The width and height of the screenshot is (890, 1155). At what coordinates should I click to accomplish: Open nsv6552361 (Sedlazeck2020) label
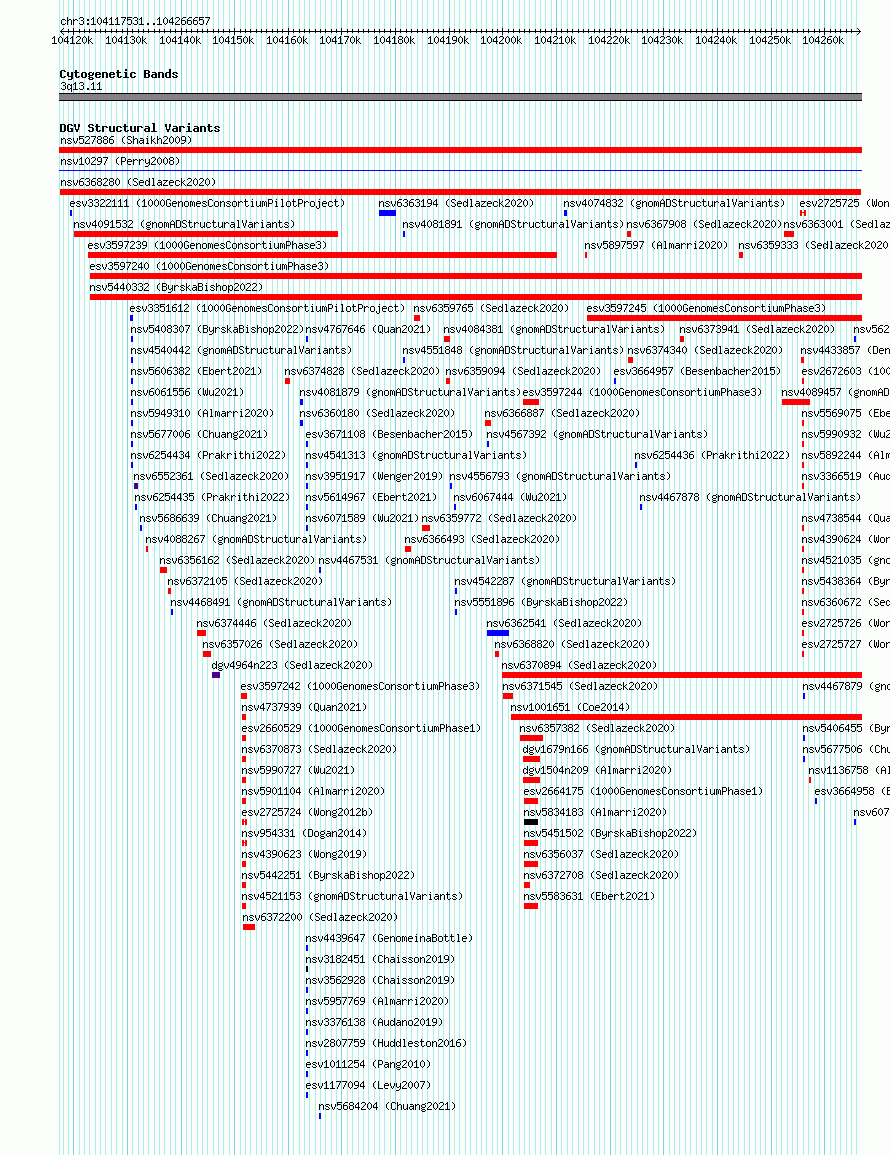coord(211,477)
